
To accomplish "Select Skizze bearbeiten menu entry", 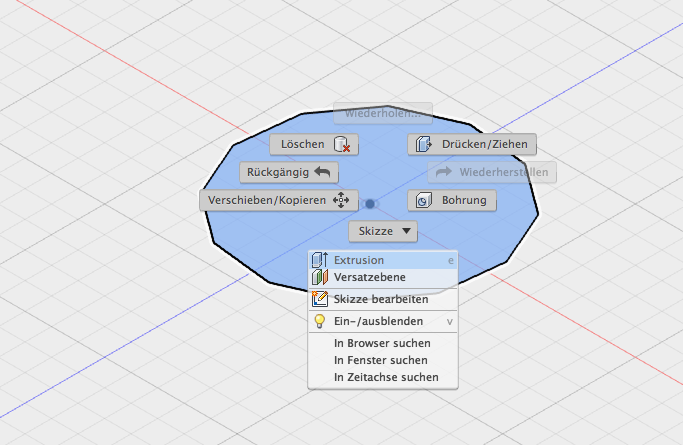I will pyautogui.click(x=383, y=299).
